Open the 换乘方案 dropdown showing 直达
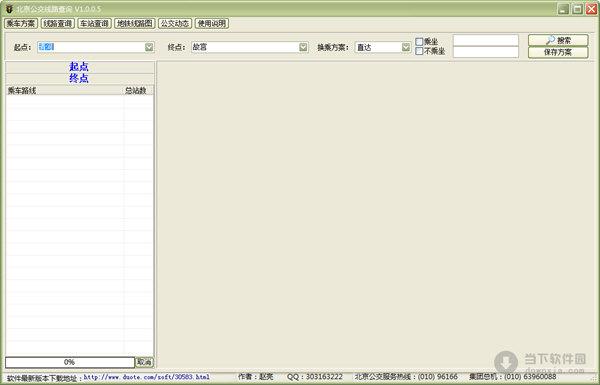The image size is (600, 385). point(383,47)
